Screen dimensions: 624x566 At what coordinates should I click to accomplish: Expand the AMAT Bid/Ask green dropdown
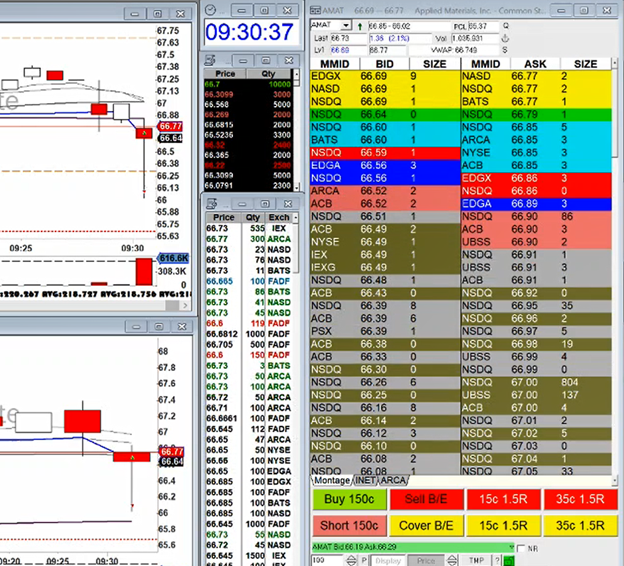pos(510,548)
